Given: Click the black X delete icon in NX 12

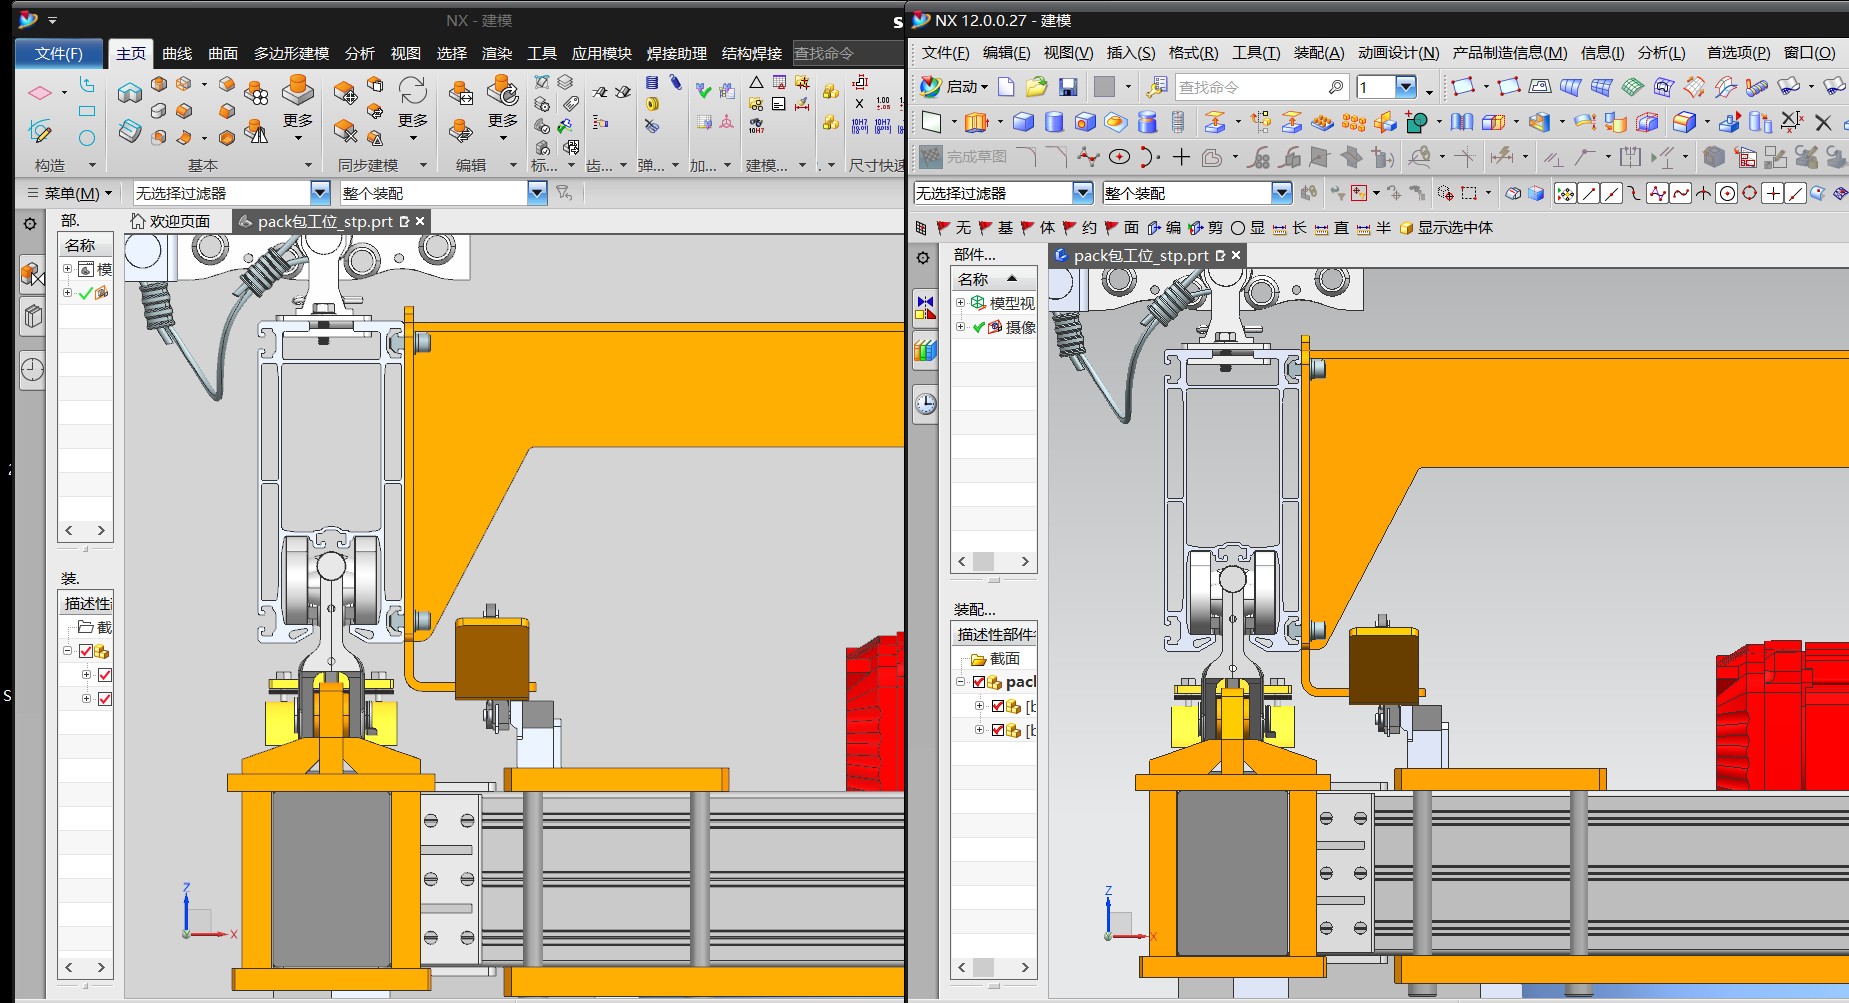Looking at the screenshot, I should pyautogui.click(x=1823, y=123).
